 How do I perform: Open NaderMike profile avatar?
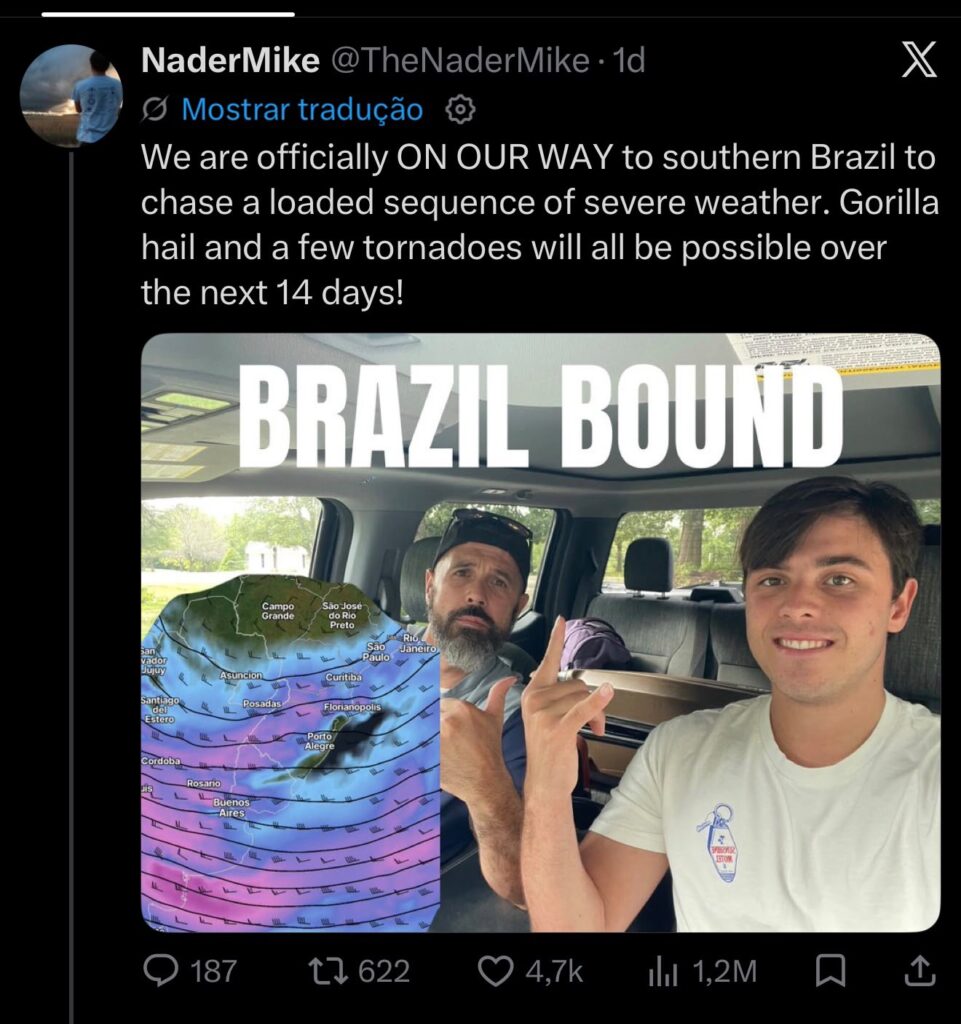click(x=71, y=95)
